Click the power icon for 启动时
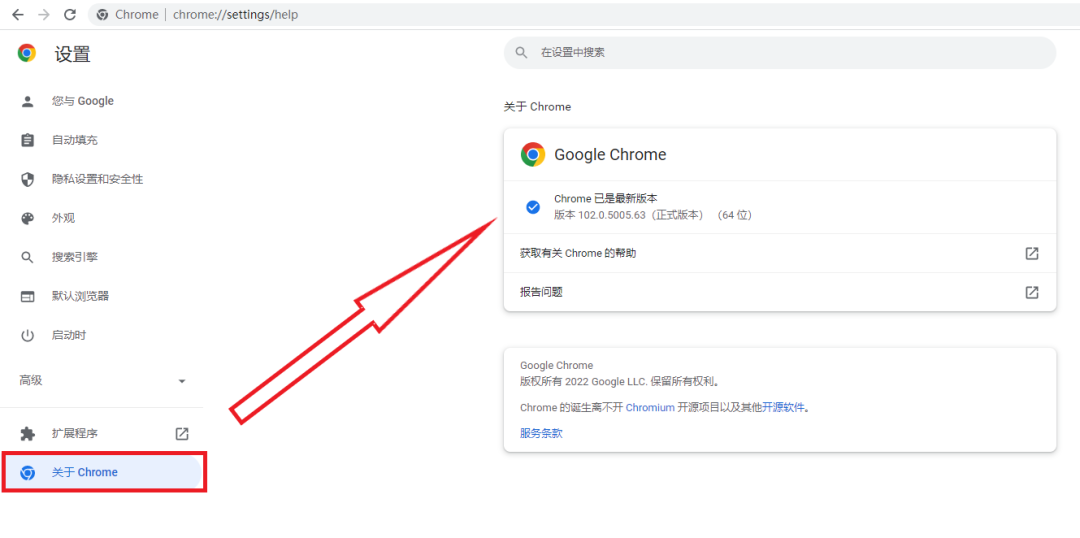Image resolution: width=1080 pixels, height=538 pixels. (x=27, y=335)
